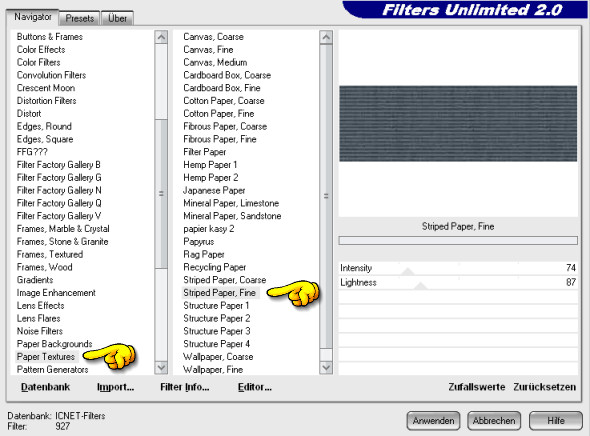This screenshot has height=436, width=590.
Task: Select the Navigator tab
Action: point(33,17)
